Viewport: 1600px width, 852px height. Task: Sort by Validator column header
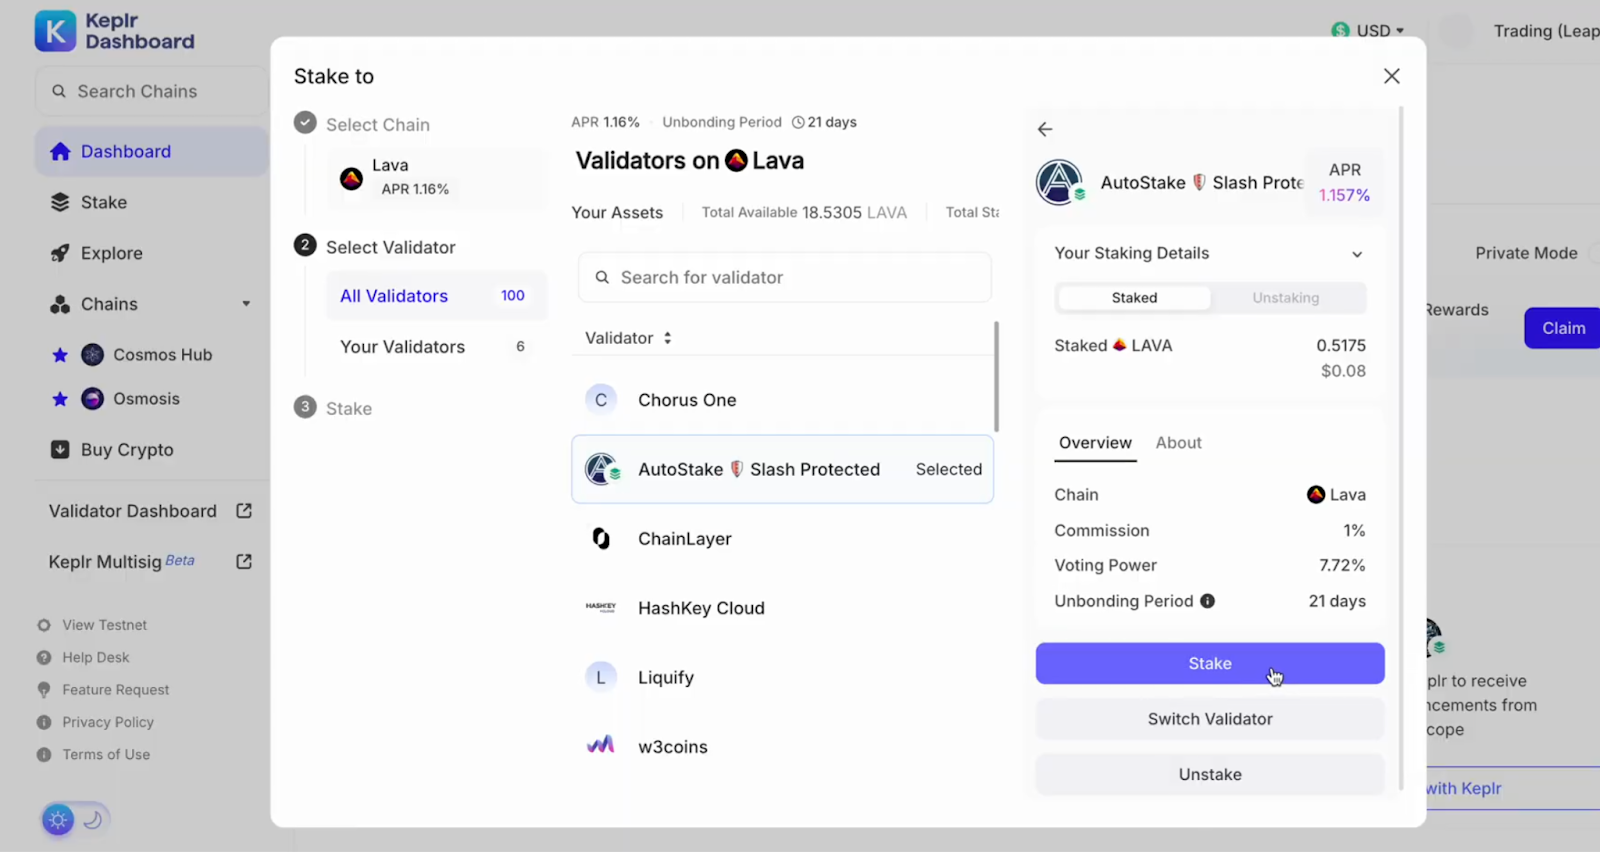pyautogui.click(x=629, y=338)
